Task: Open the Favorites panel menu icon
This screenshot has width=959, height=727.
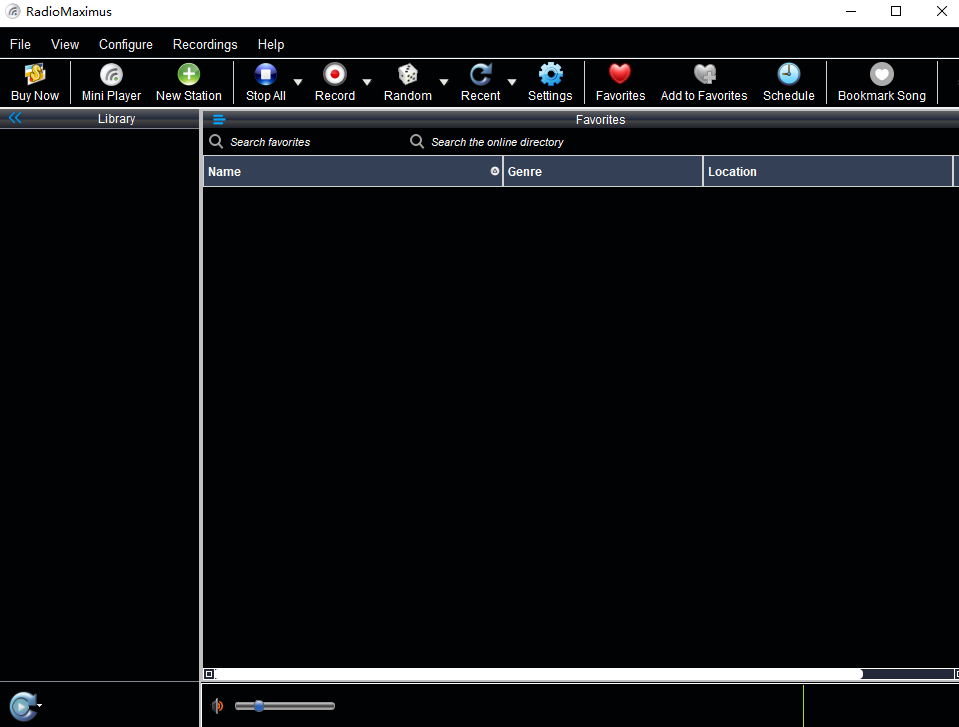Action: tap(219, 119)
